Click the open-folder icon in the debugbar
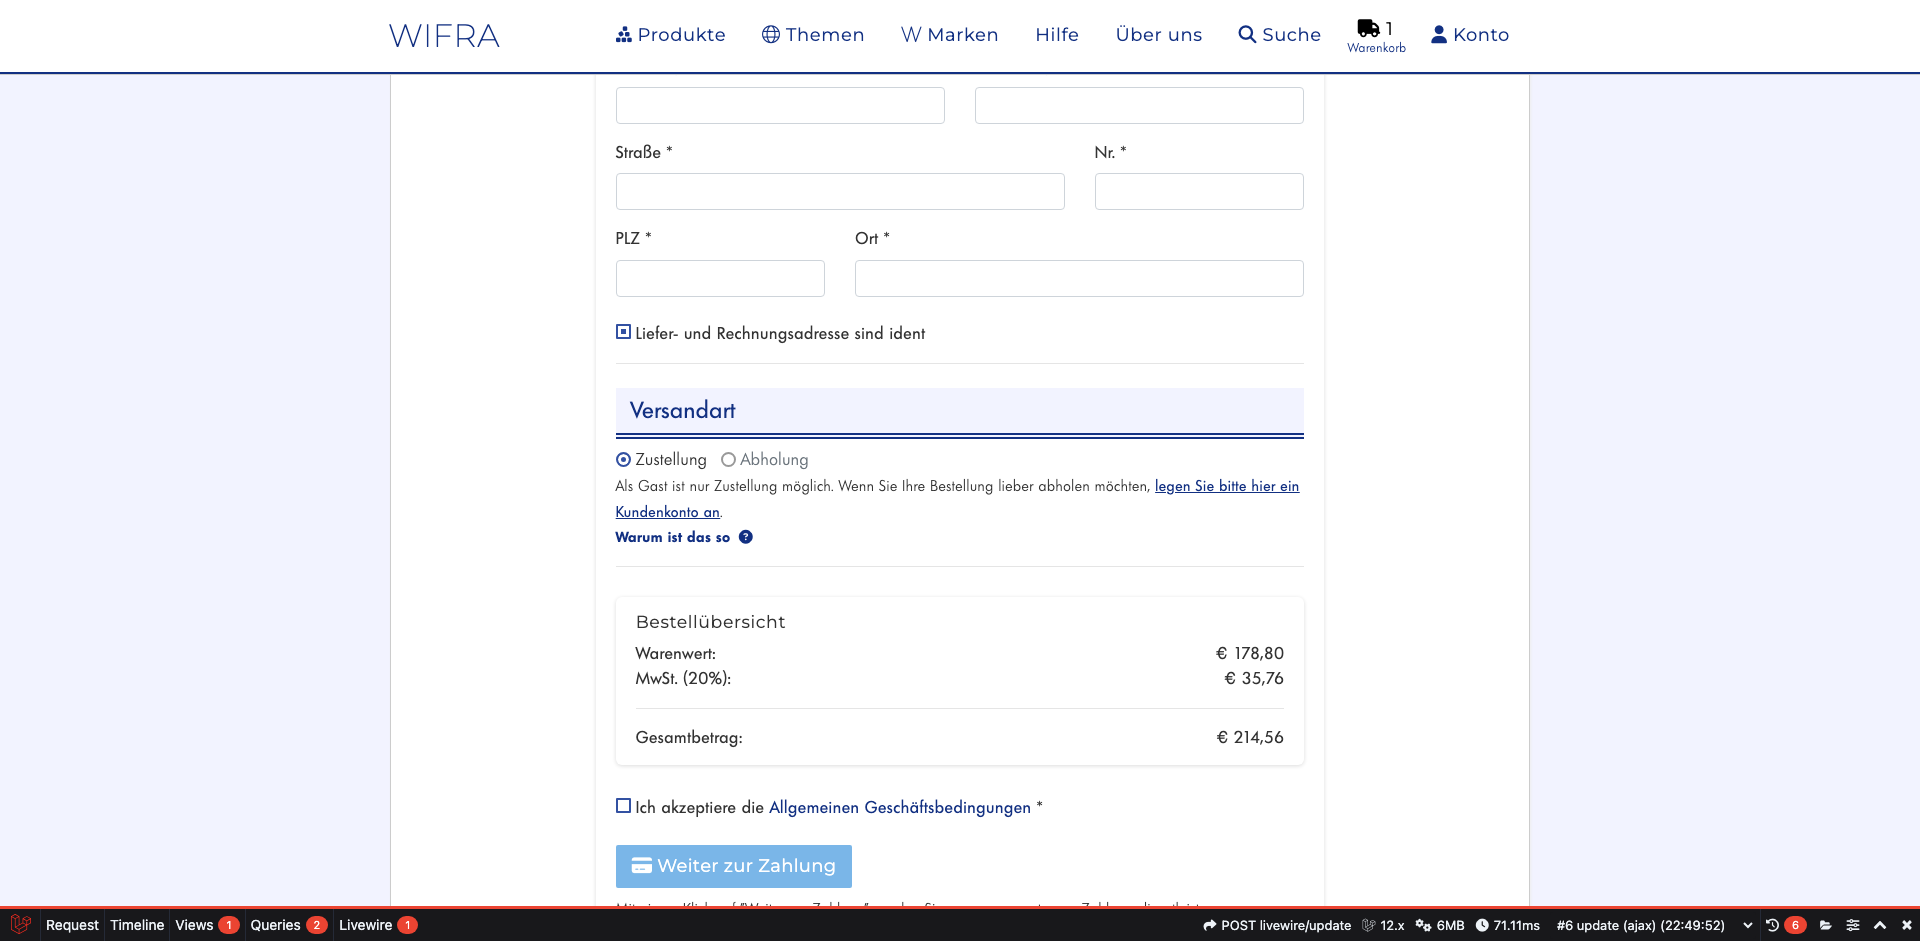Viewport: 1920px width, 941px height. 1827,925
